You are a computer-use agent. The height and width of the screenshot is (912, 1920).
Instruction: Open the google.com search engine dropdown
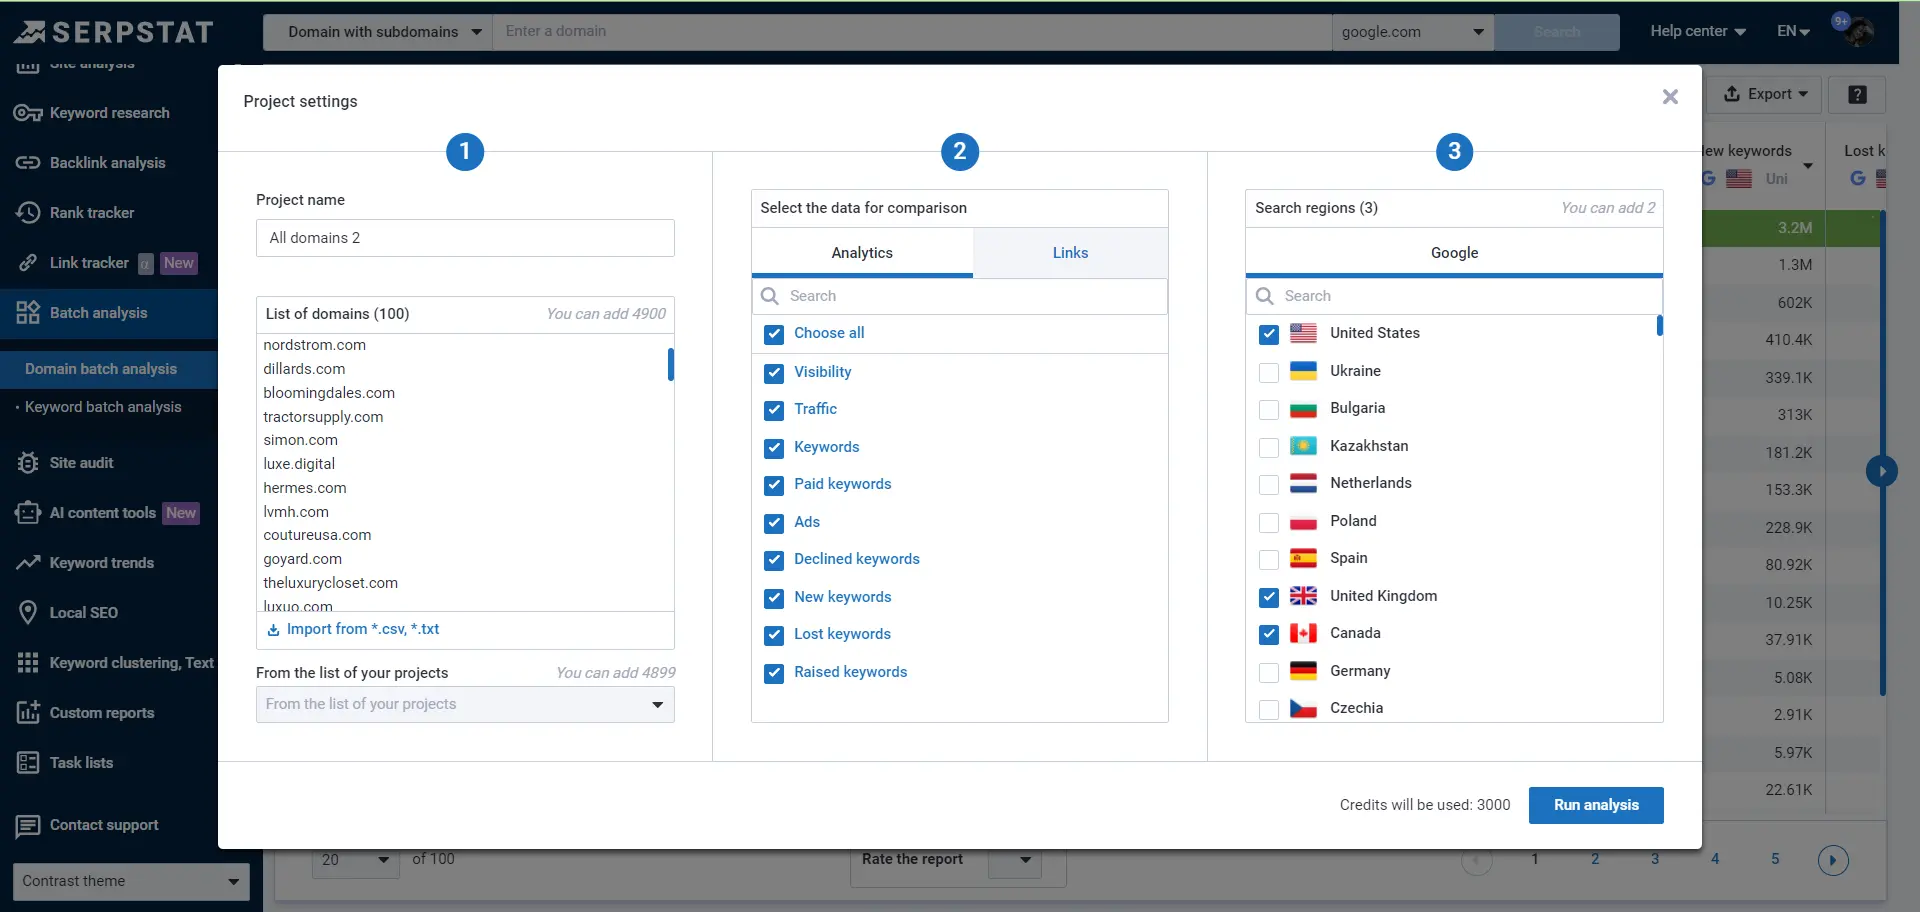[1412, 32]
